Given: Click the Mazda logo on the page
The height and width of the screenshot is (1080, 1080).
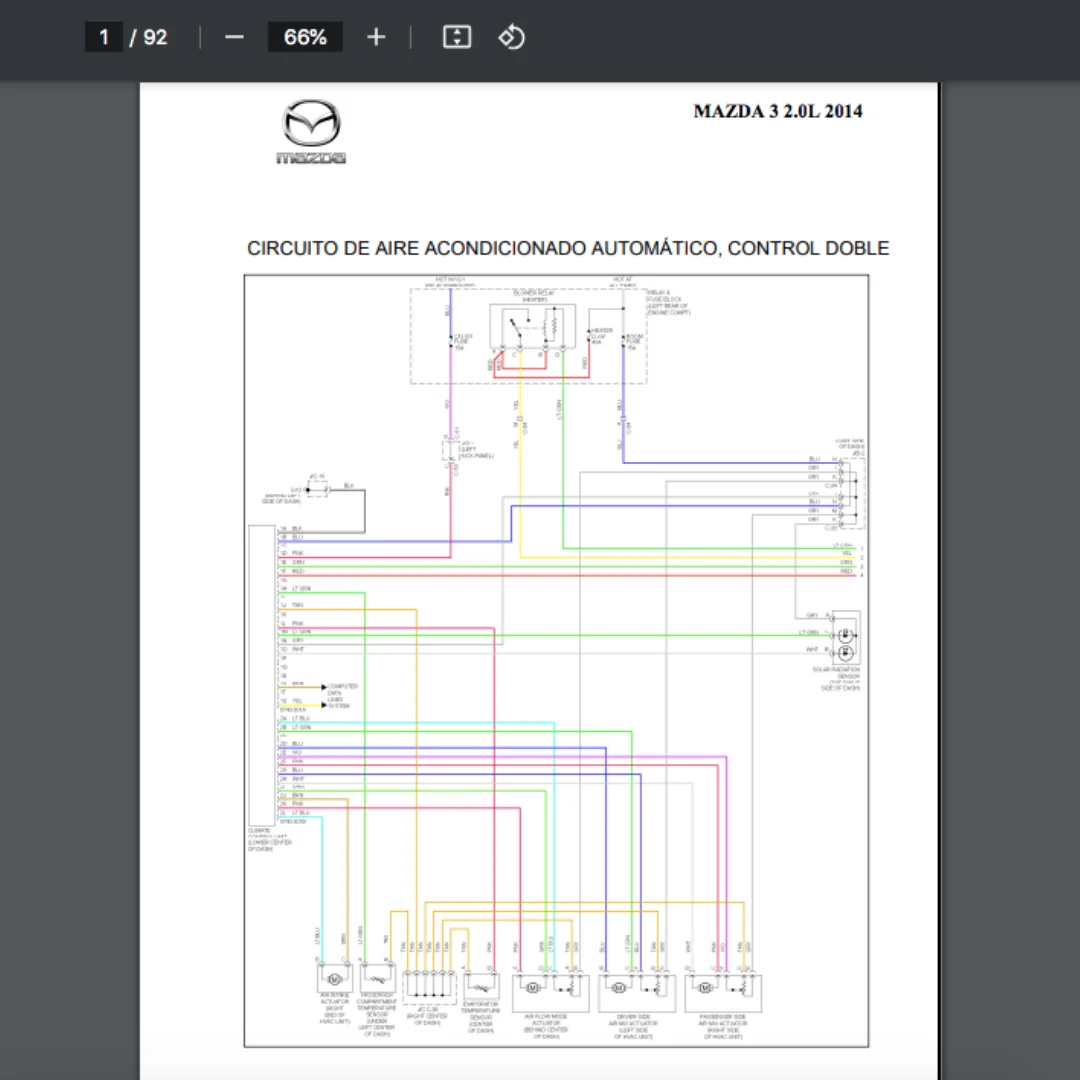Looking at the screenshot, I should (311, 132).
